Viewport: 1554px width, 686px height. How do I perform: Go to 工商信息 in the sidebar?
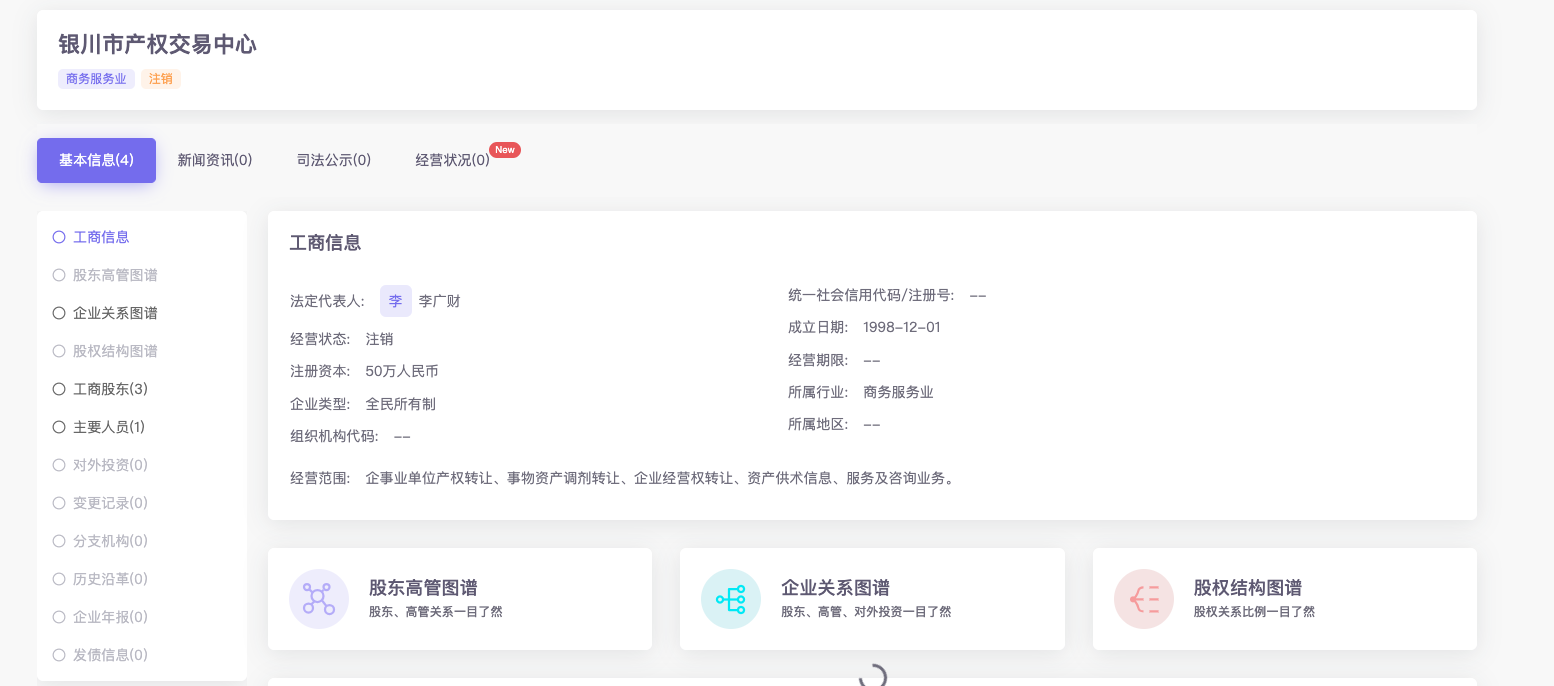101,237
